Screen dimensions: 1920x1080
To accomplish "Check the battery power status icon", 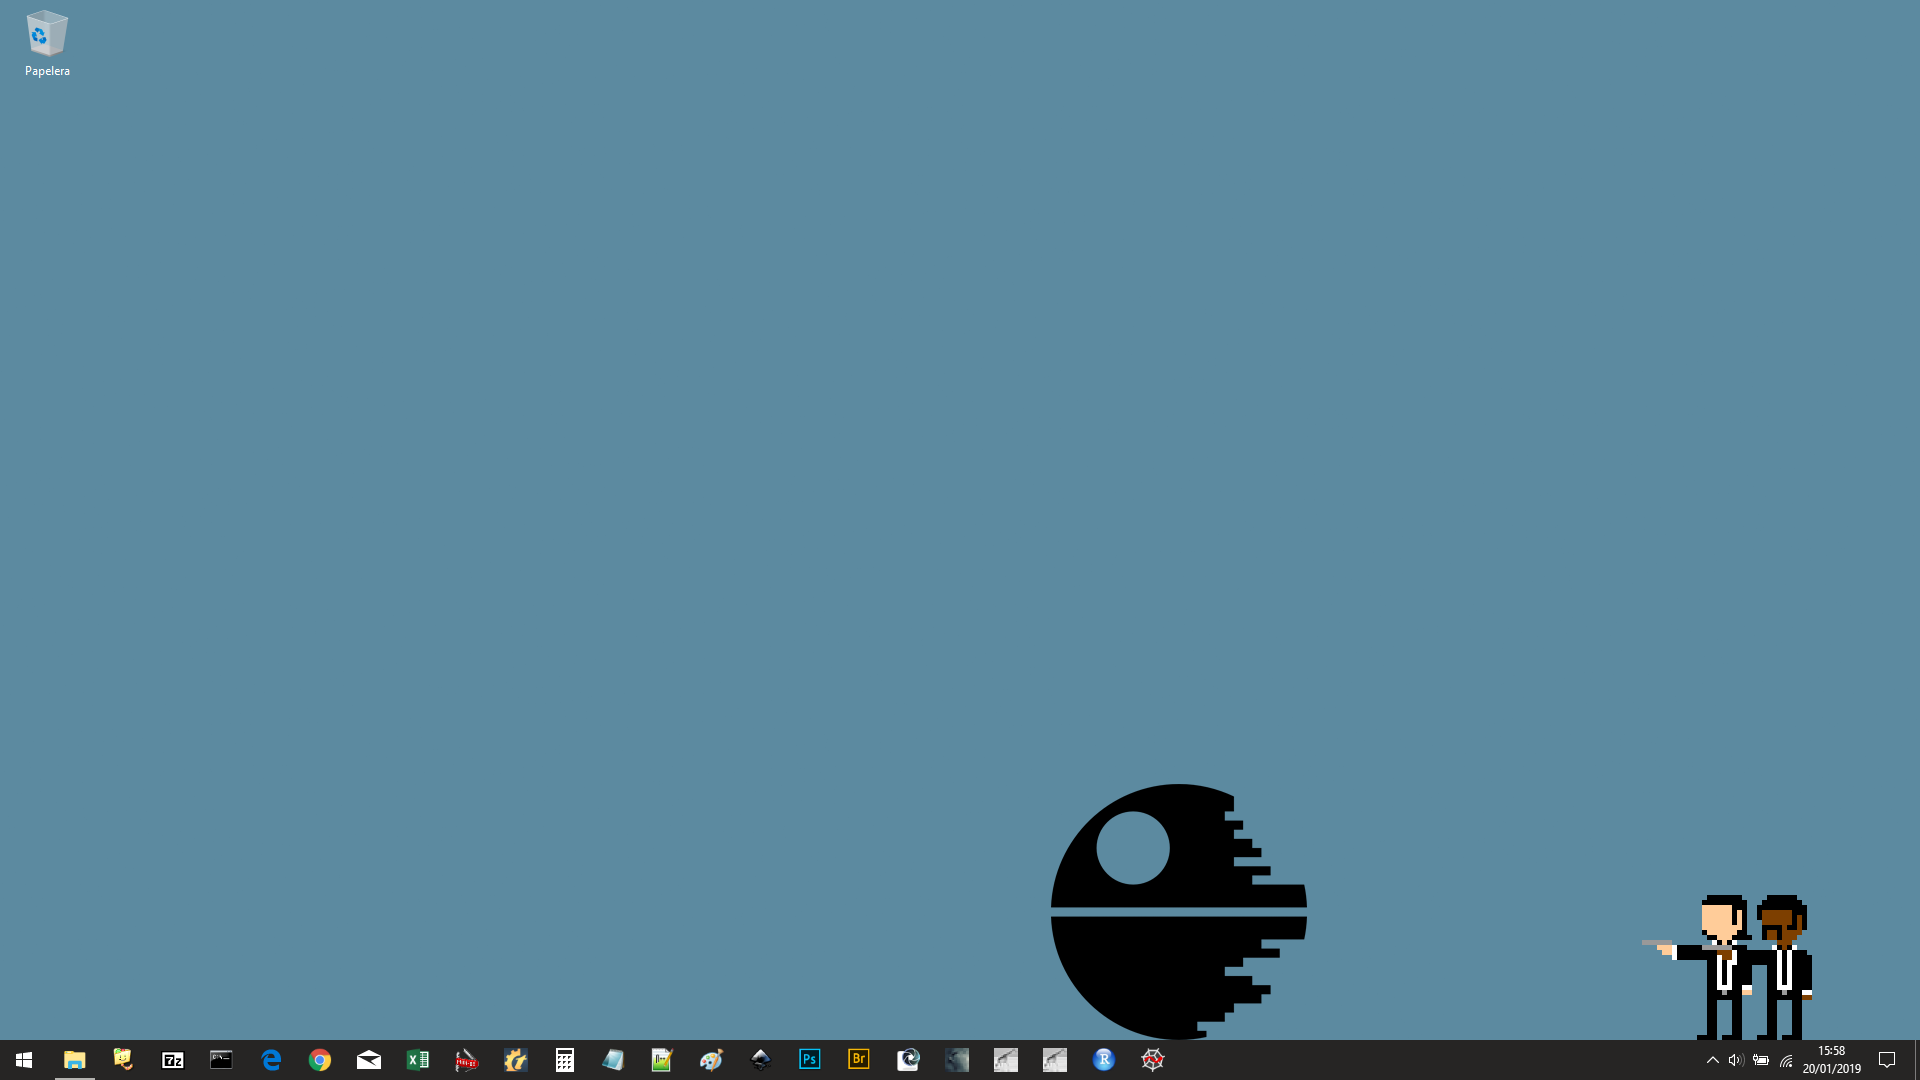I will pos(1761,1060).
